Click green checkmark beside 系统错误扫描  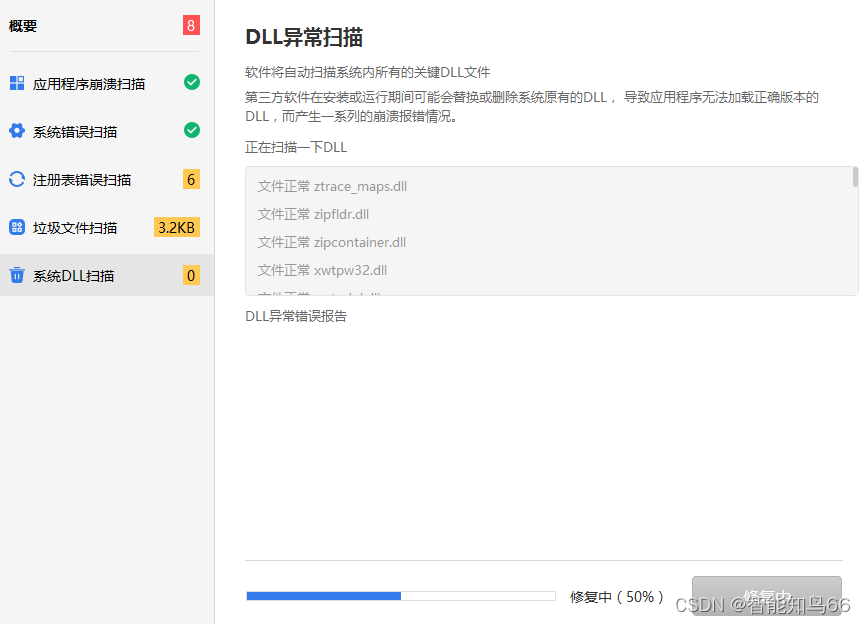(x=192, y=130)
